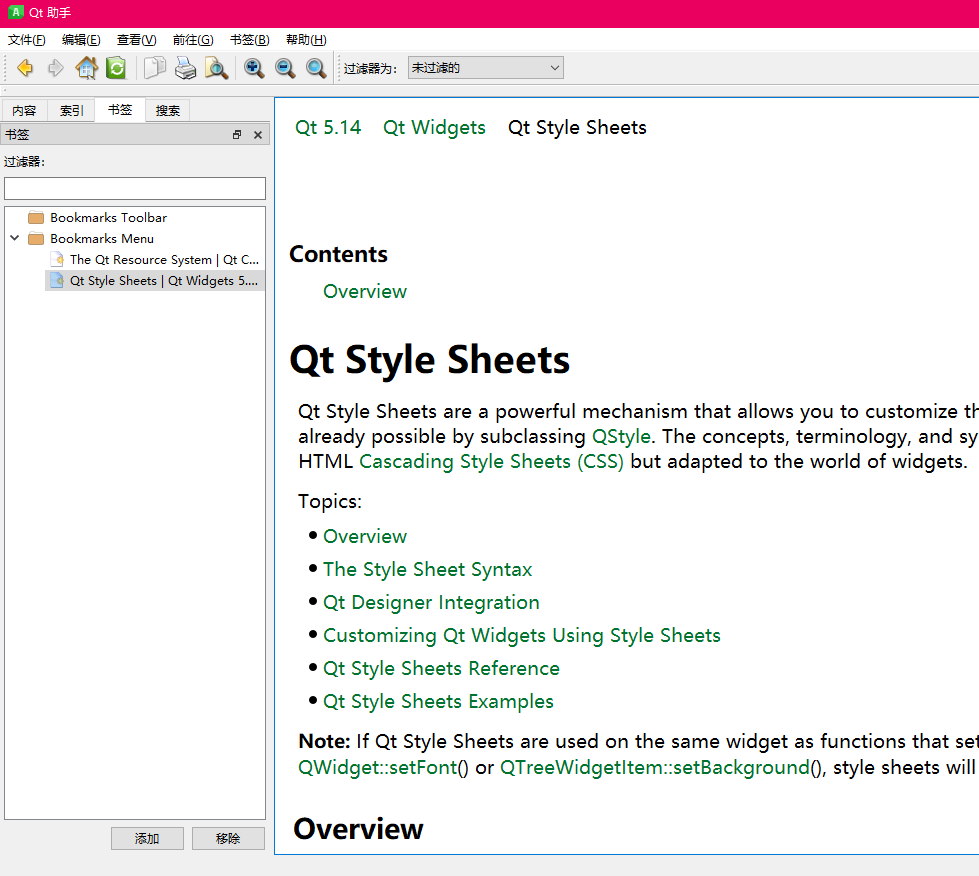Reset zoom with the plain magnifier icon
Screen dimensions: 979x876
click(x=316, y=67)
